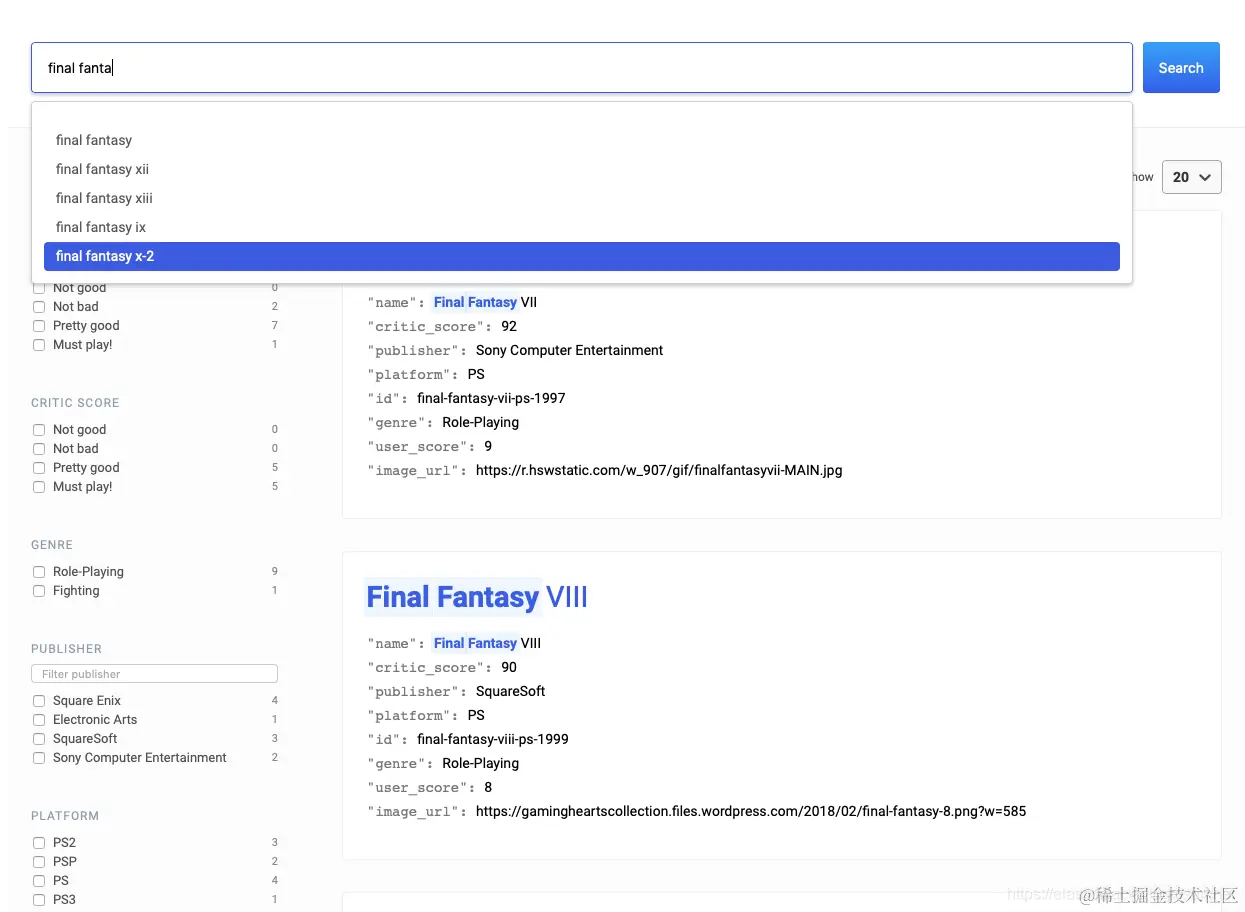Check the Square Enix publisher checkbox
The image size is (1245, 912).
pyautogui.click(x=39, y=701)
